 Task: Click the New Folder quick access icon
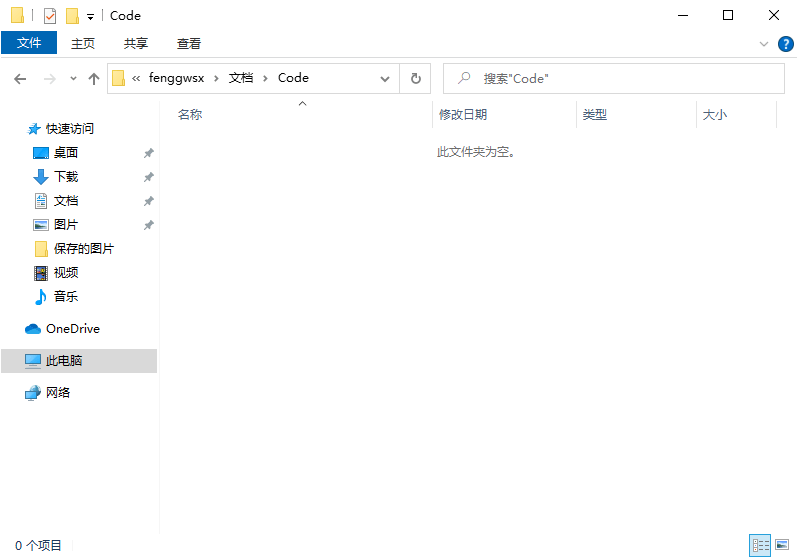click(x=72, y=16)
